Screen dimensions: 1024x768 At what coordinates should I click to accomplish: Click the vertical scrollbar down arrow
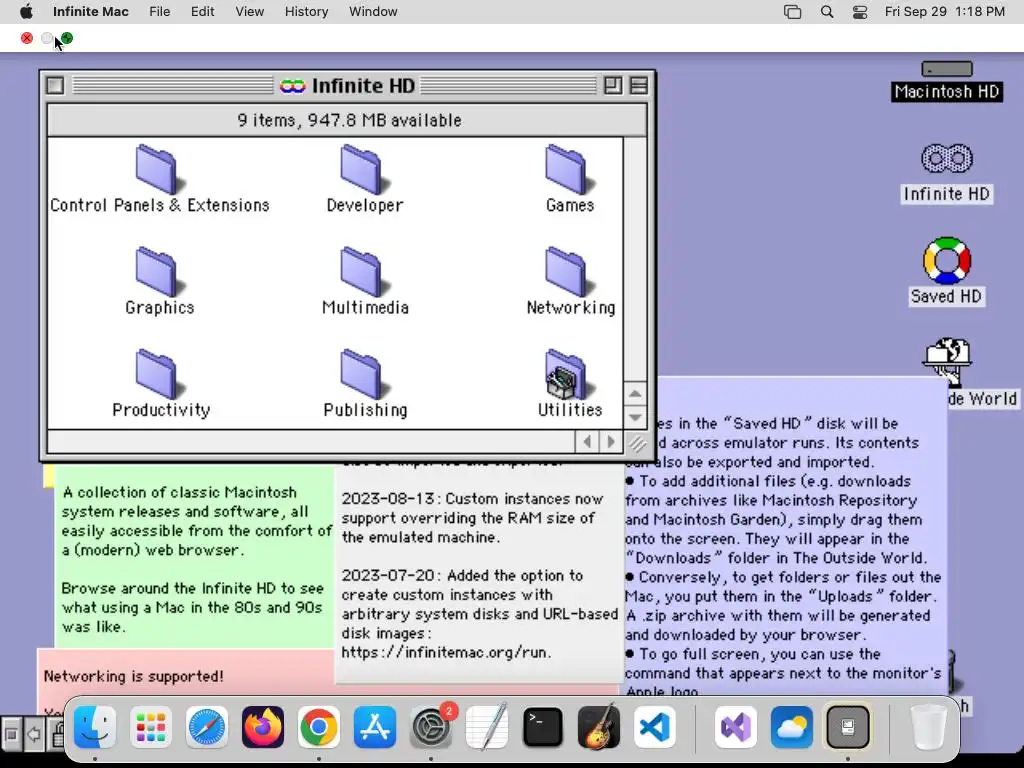[635, 417]
